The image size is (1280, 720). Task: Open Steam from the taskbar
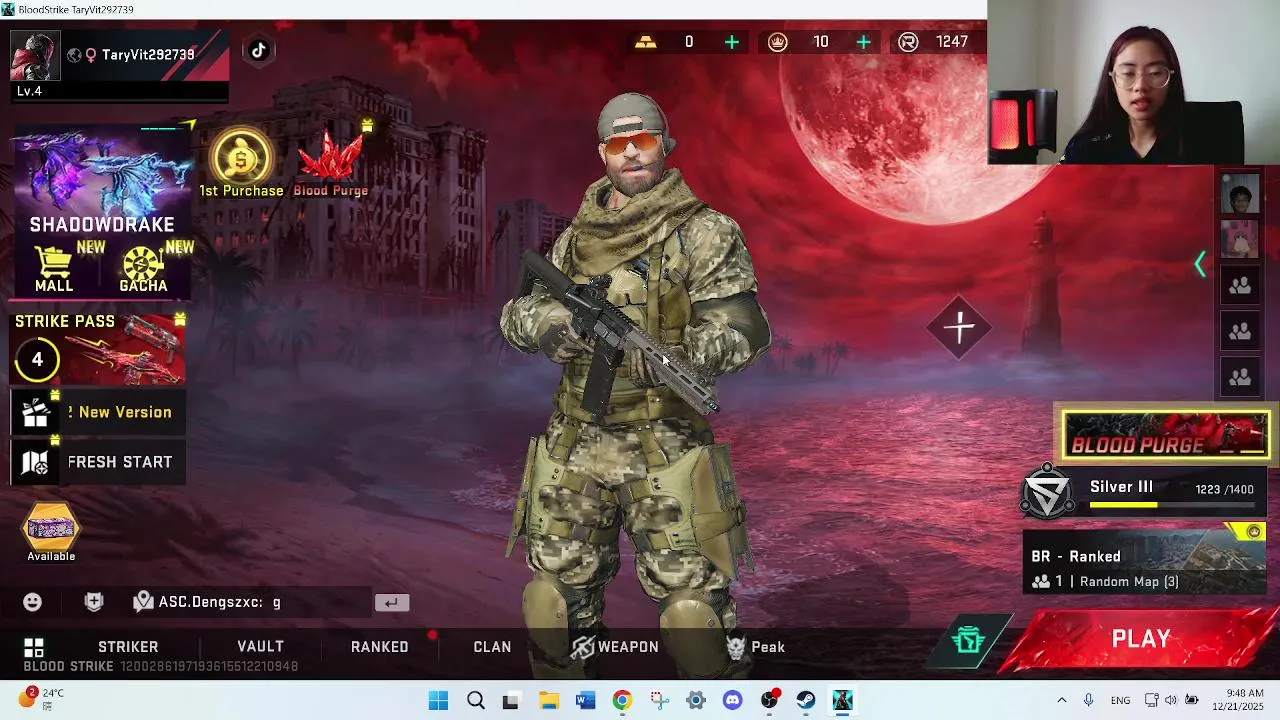click(806, 700)
